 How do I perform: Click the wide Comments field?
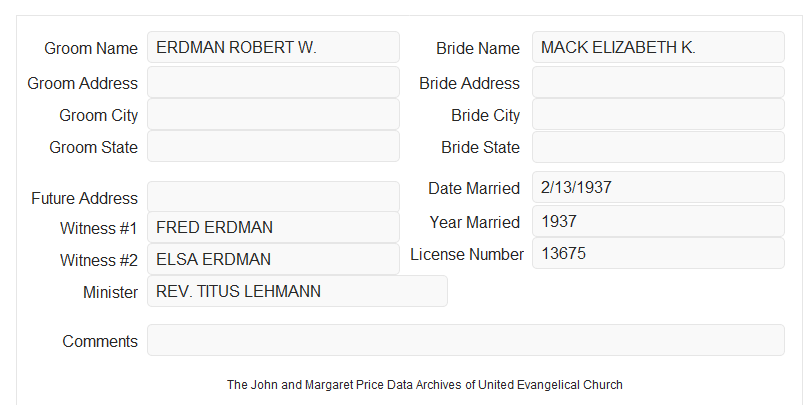point(466,340)
